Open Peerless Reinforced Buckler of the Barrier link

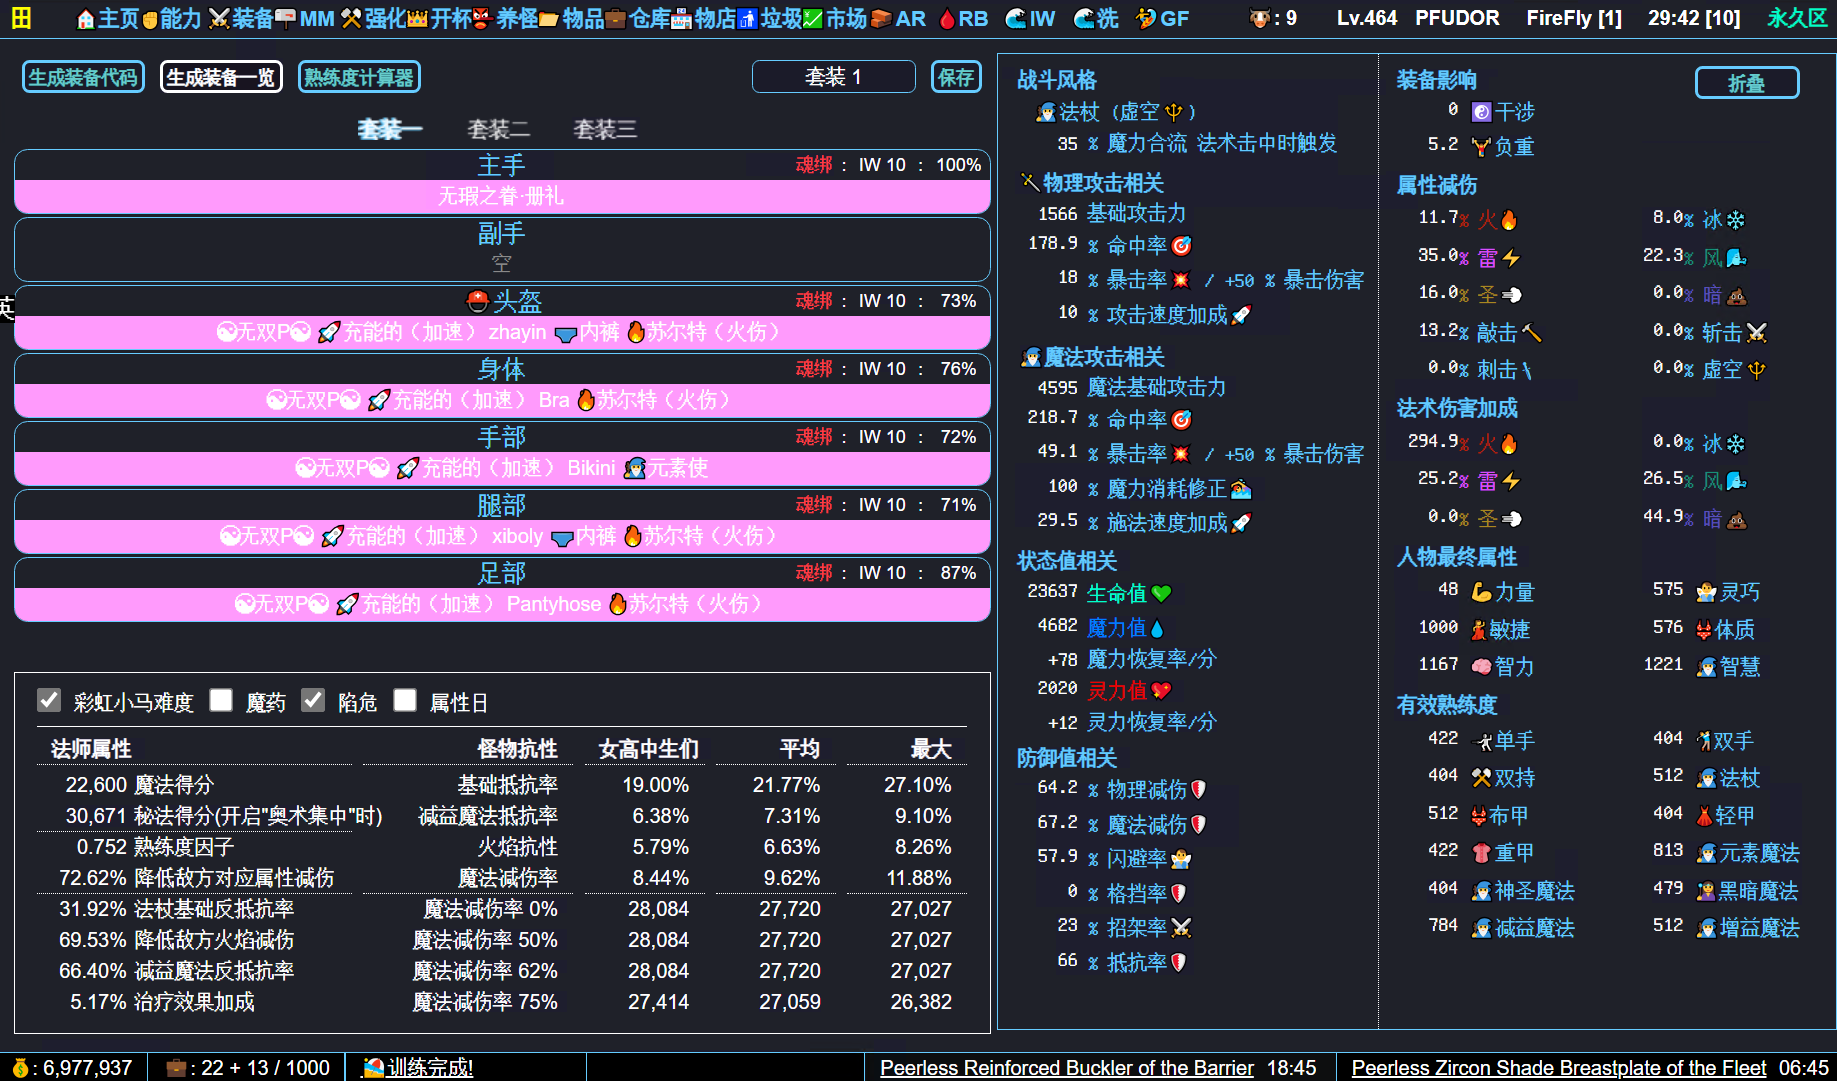(x=1067, y=1068)
